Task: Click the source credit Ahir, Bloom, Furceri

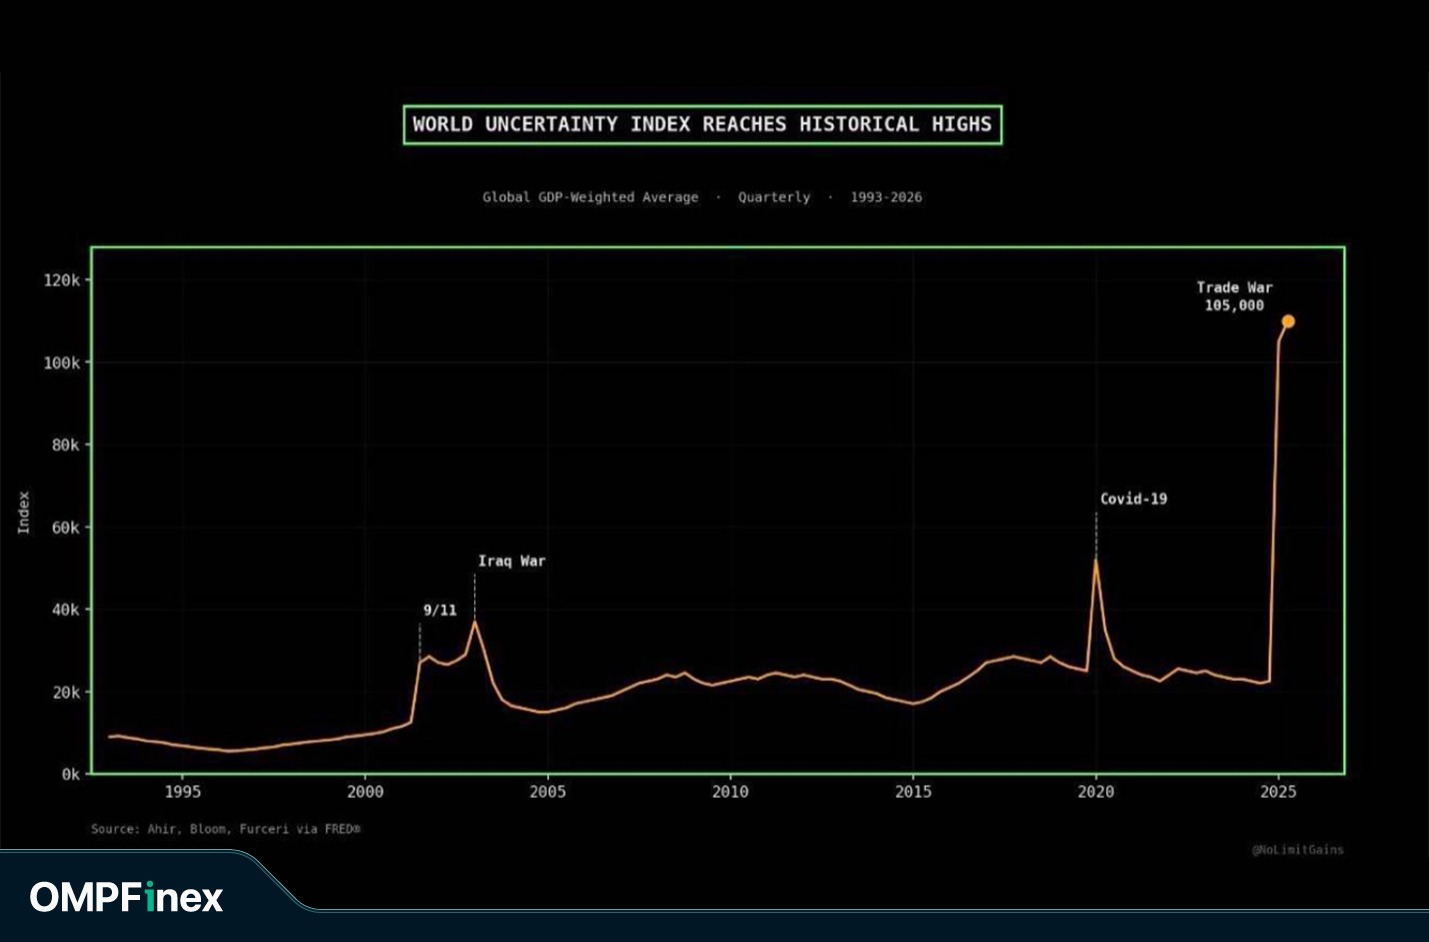Action: [225, 829]
